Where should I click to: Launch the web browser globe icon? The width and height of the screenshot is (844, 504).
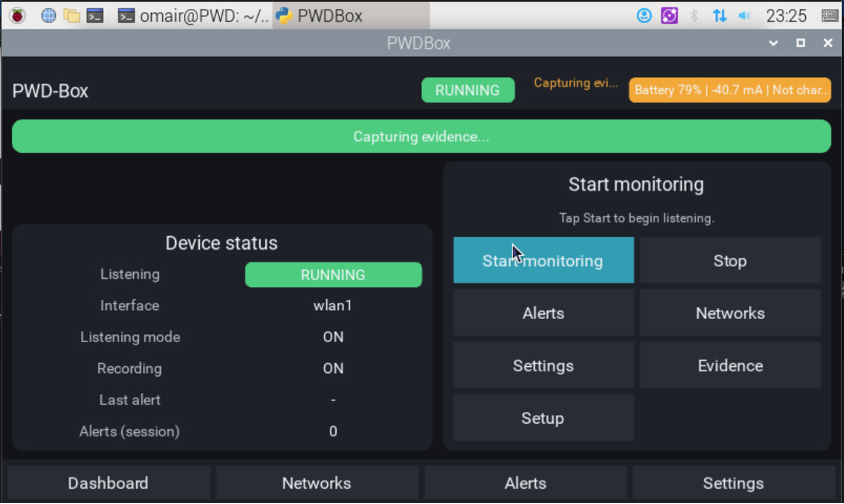click(48, 16)
